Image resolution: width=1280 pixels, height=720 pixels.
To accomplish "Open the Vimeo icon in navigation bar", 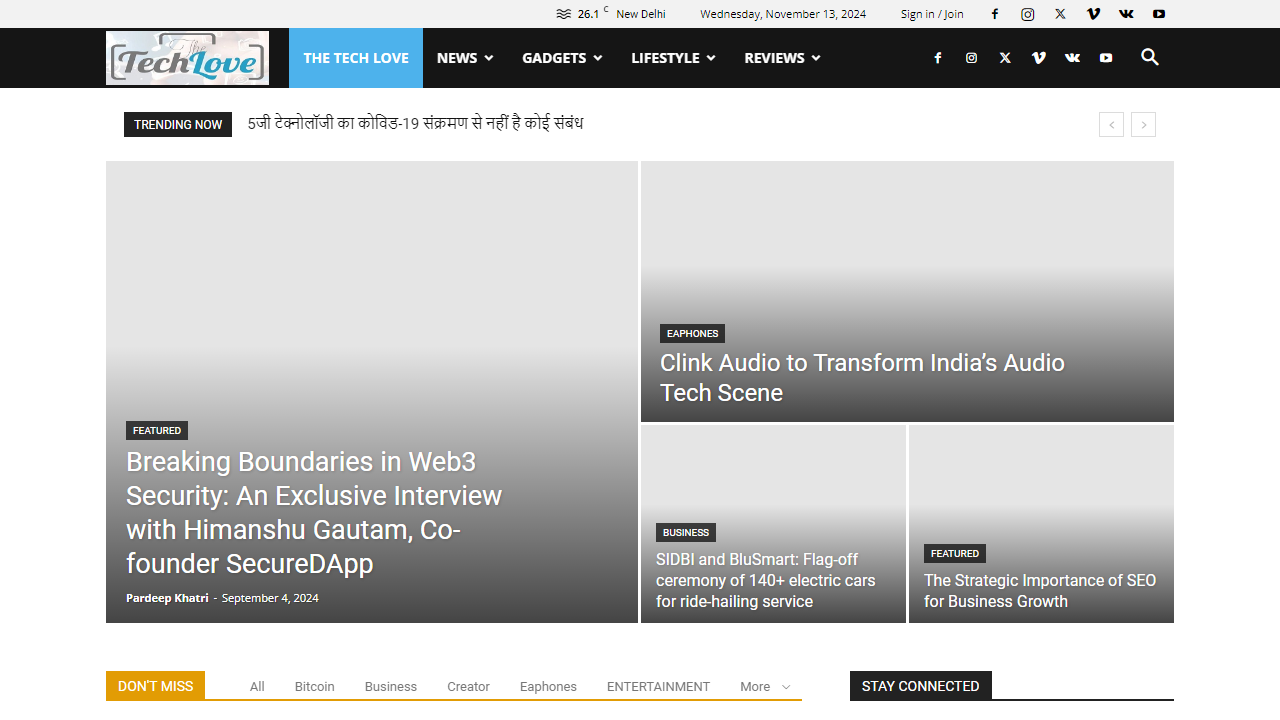I will click(1039, 58).
